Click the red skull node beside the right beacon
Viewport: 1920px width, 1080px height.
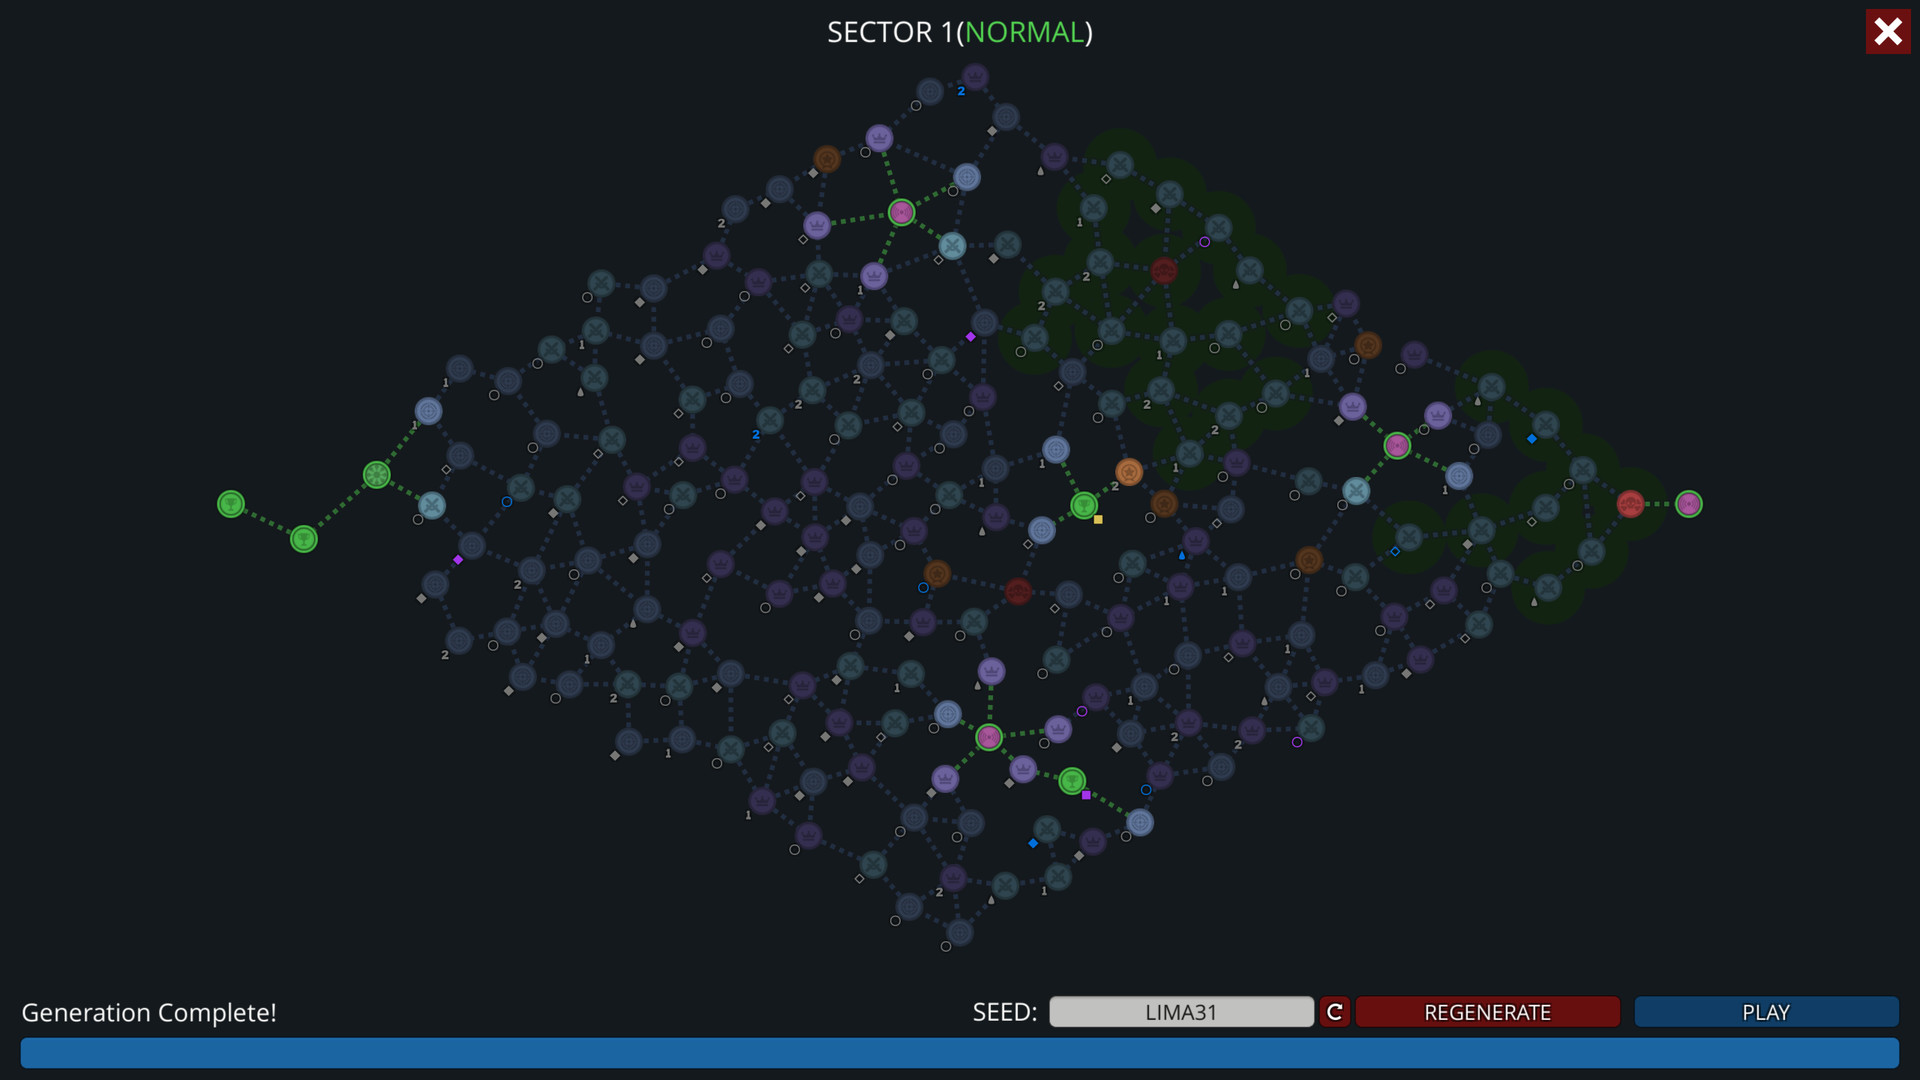coord(1632,505)
